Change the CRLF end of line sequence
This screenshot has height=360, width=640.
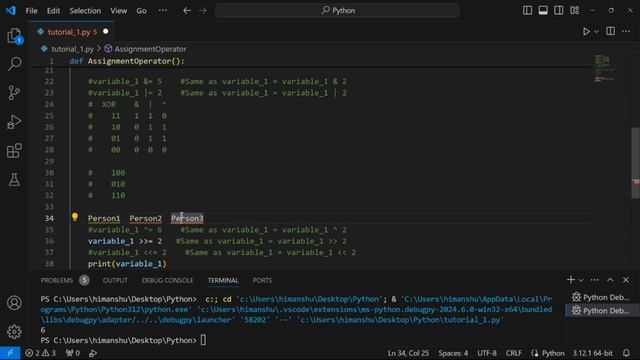click(x=513, y=353)
